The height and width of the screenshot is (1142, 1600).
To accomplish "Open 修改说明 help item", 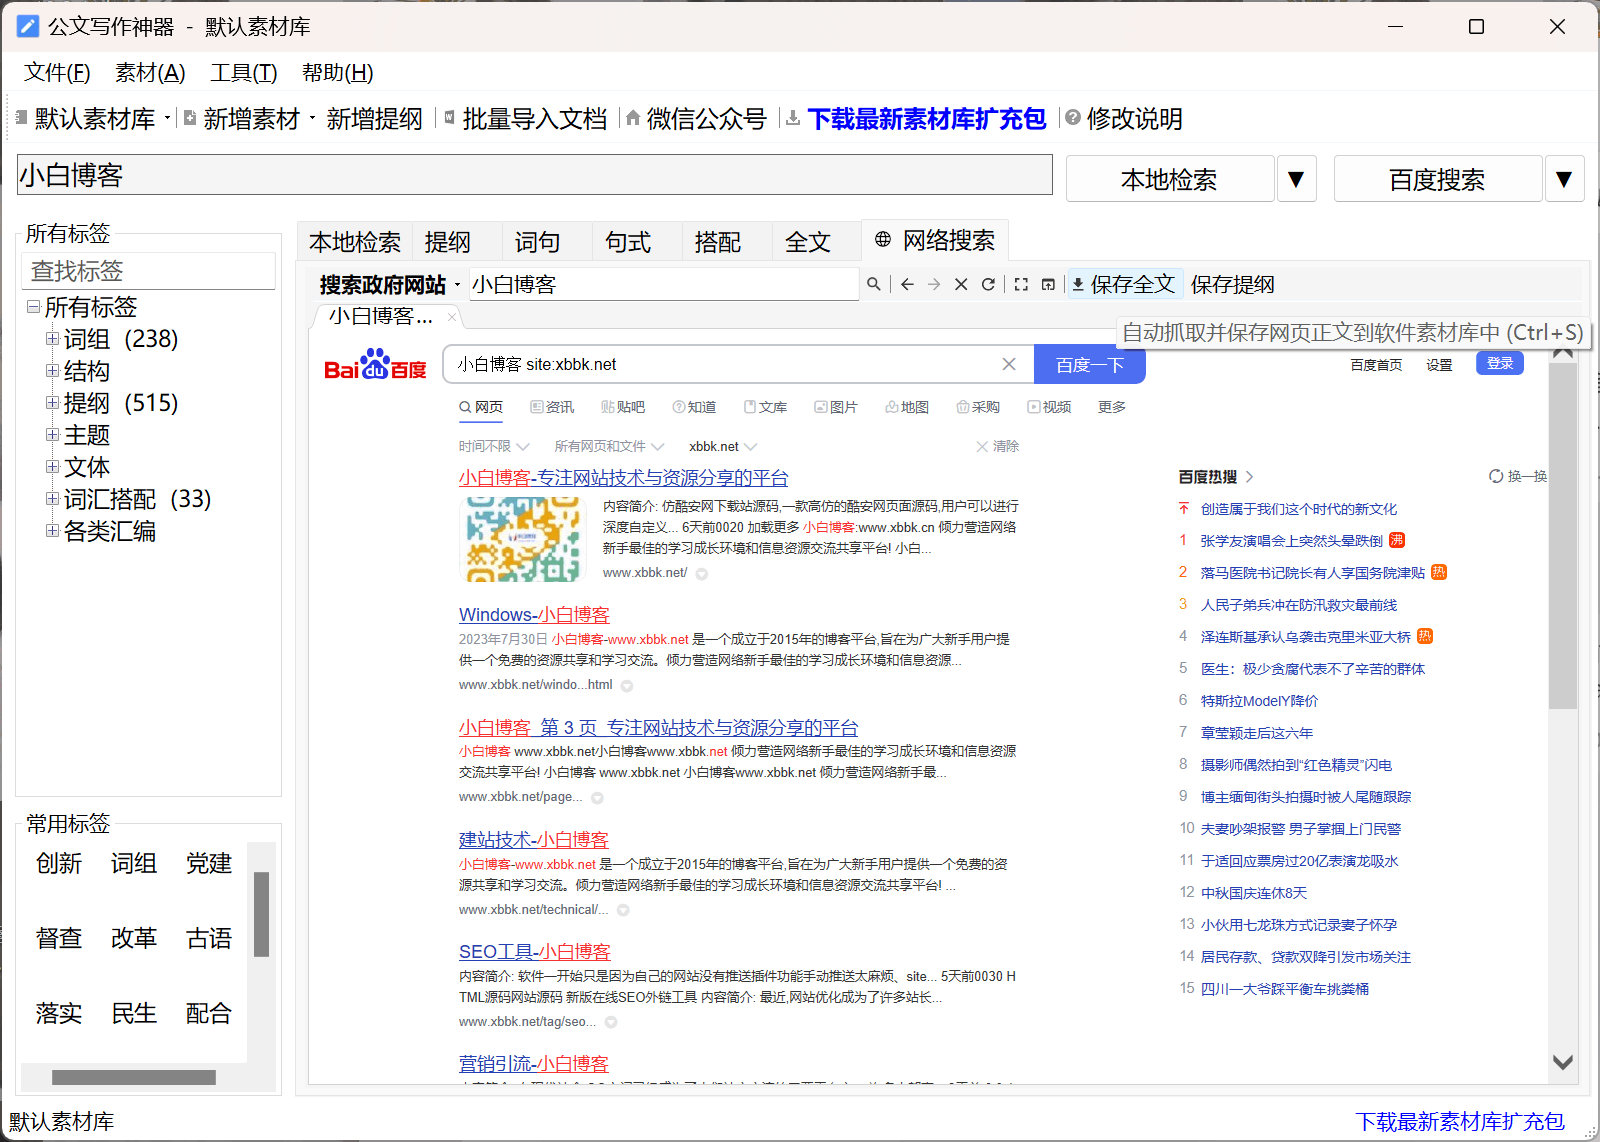I will pyautogui.click(x=1124, y=119).
